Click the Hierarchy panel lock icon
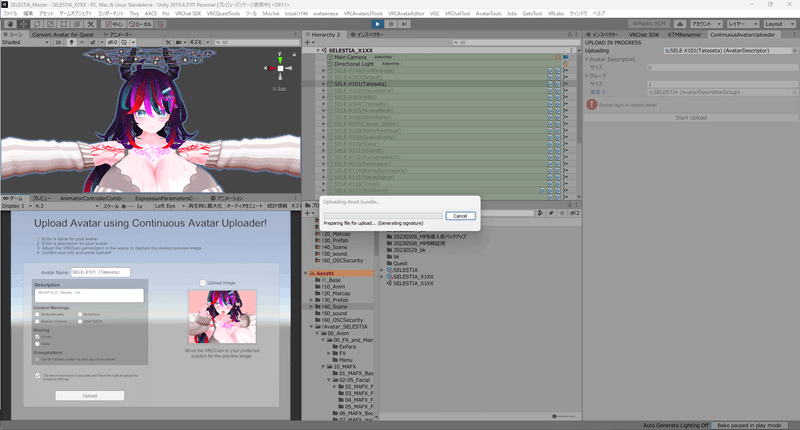 tap(570, 34)
